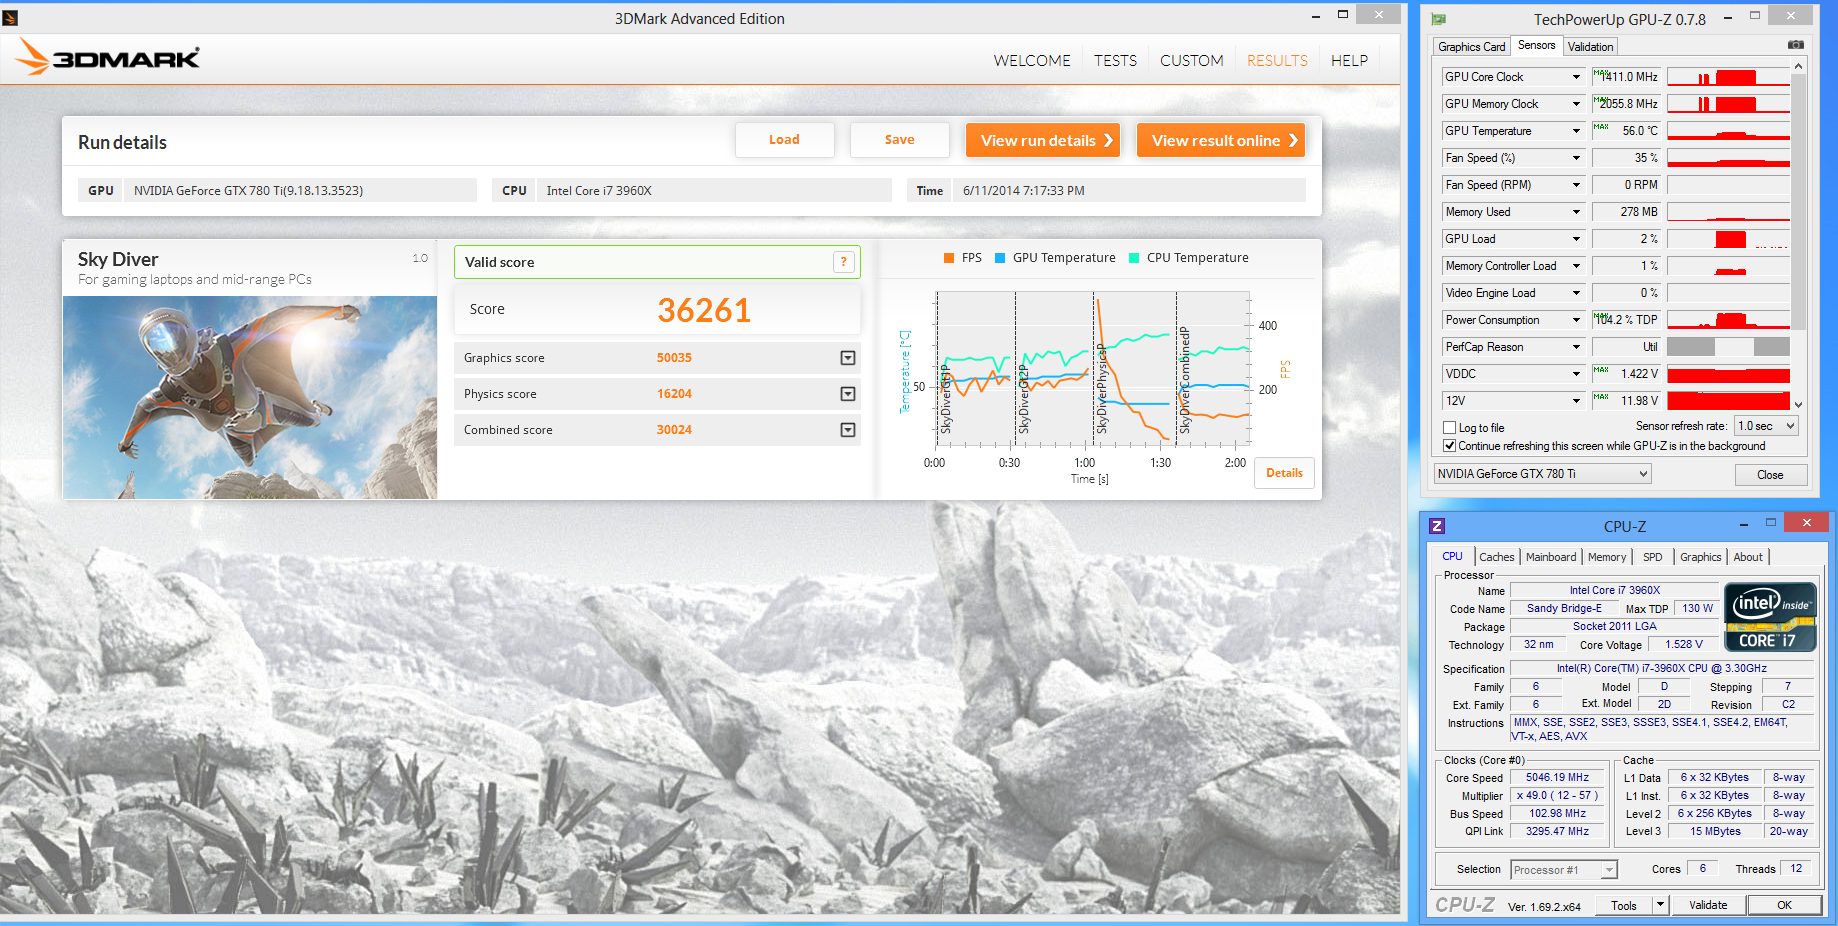Viewport: 1838px width, 926px height.
Task: Click the CPU-Z Tools button
Action: point(1624,905)
